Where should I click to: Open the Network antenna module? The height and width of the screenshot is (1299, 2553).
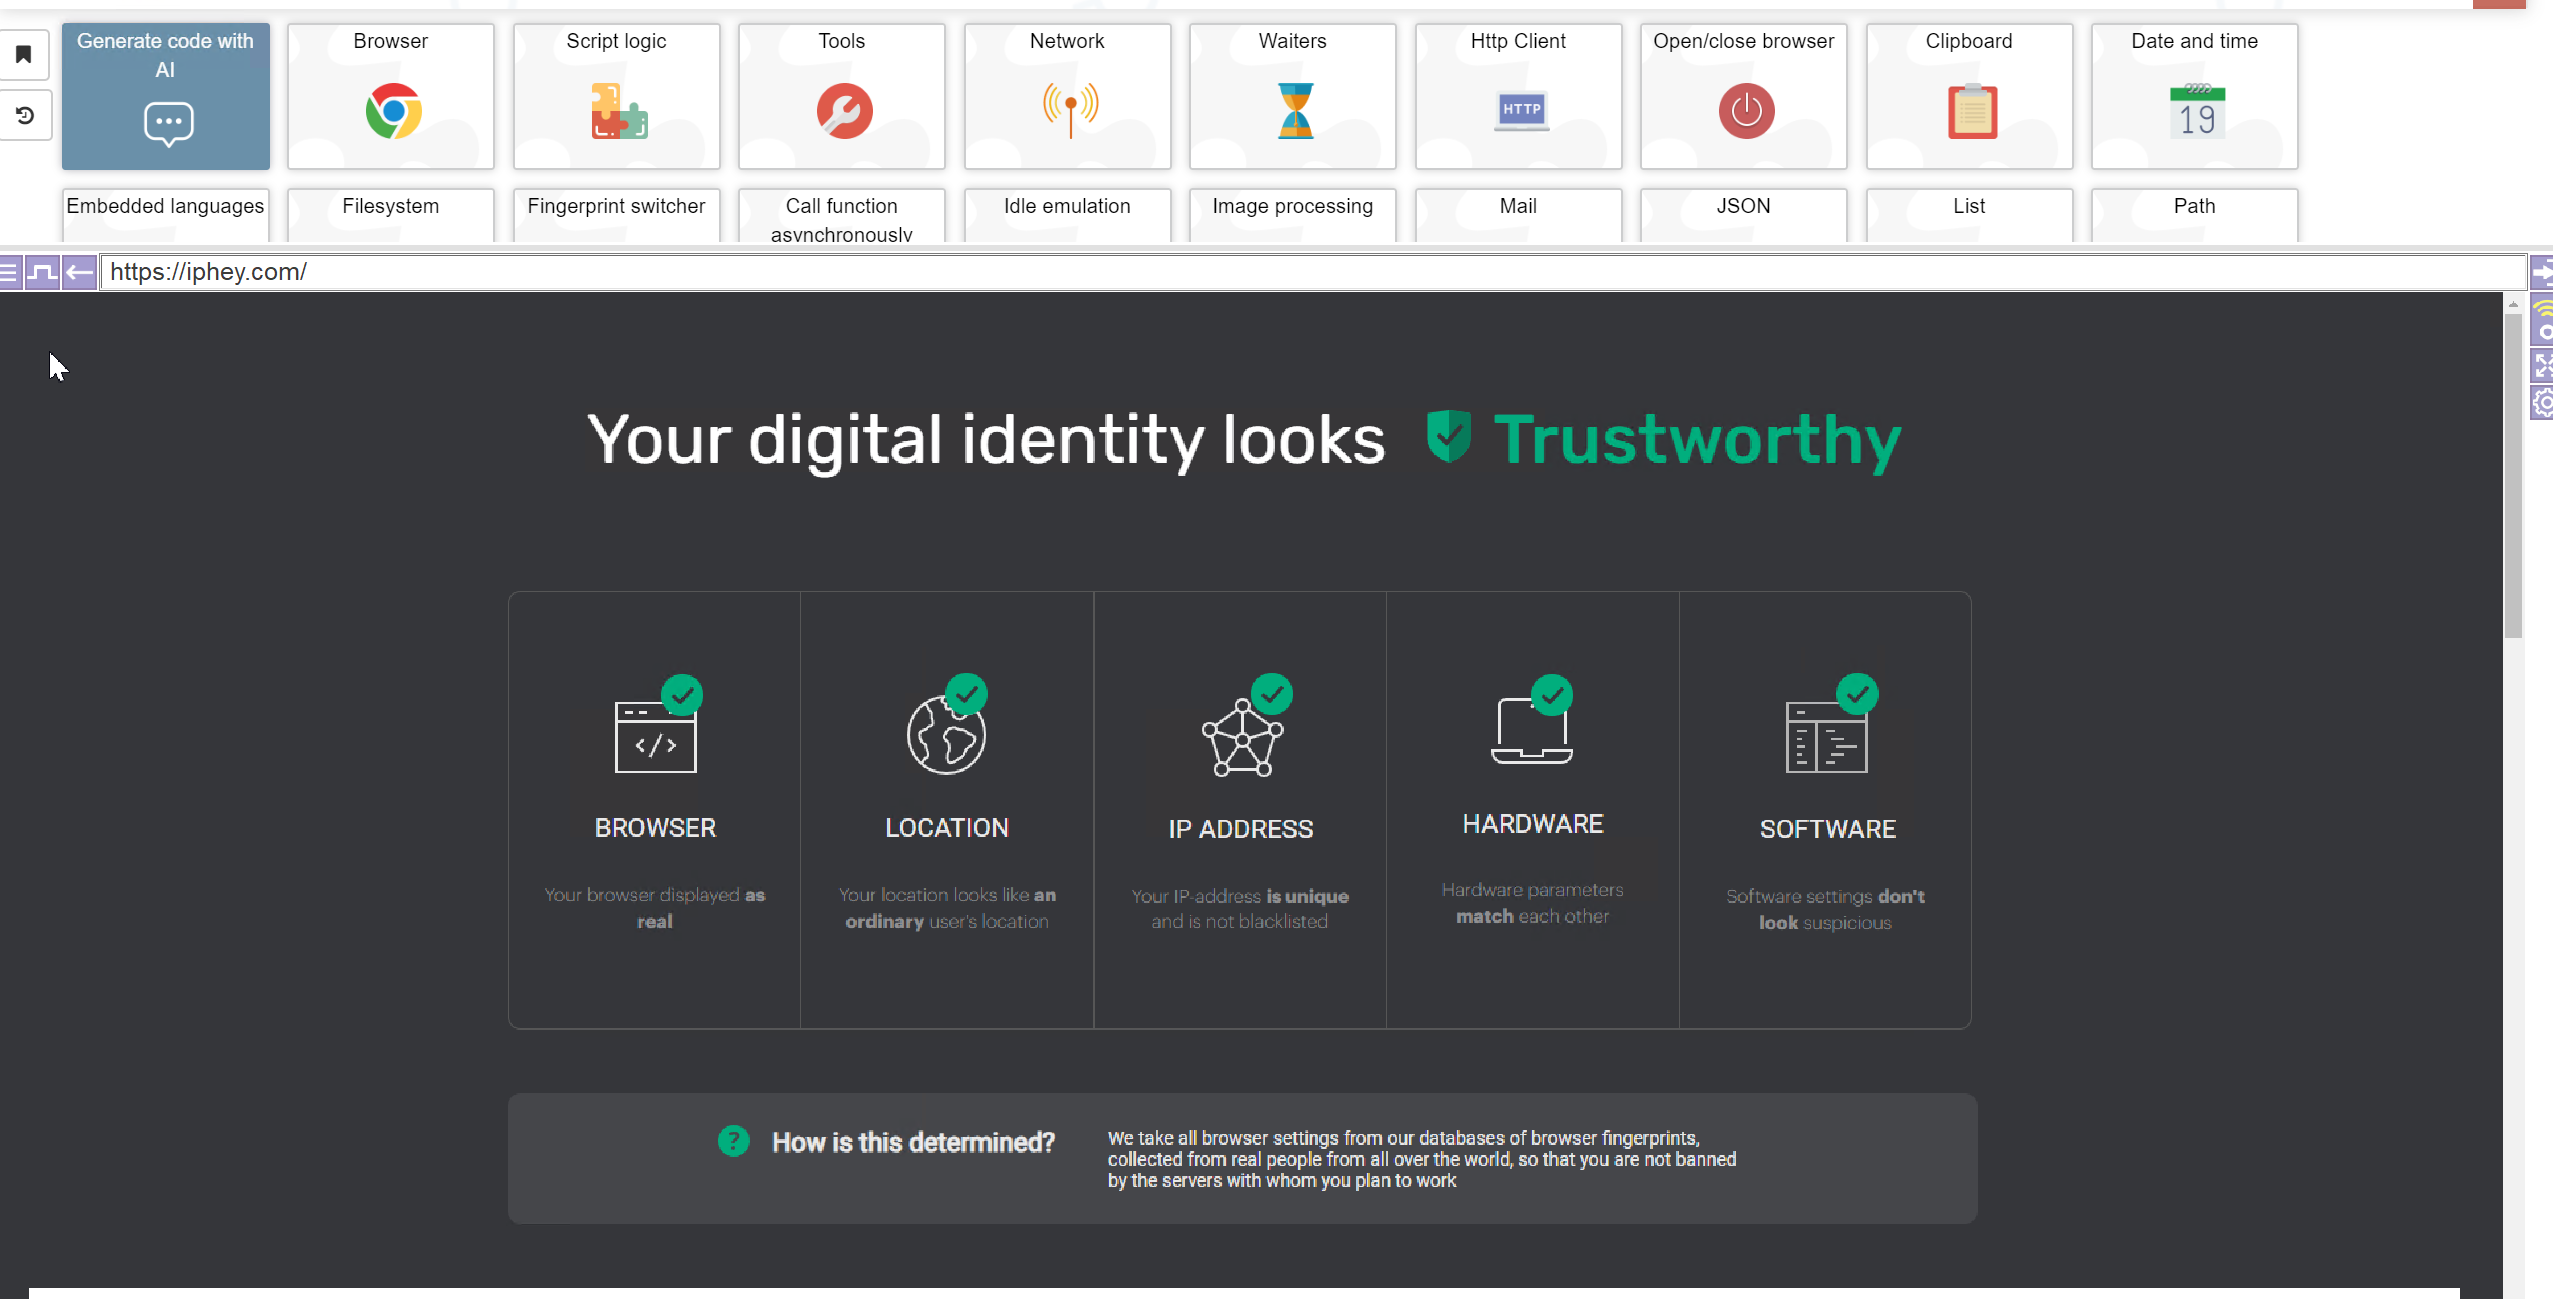click(x=1067, y=97)
